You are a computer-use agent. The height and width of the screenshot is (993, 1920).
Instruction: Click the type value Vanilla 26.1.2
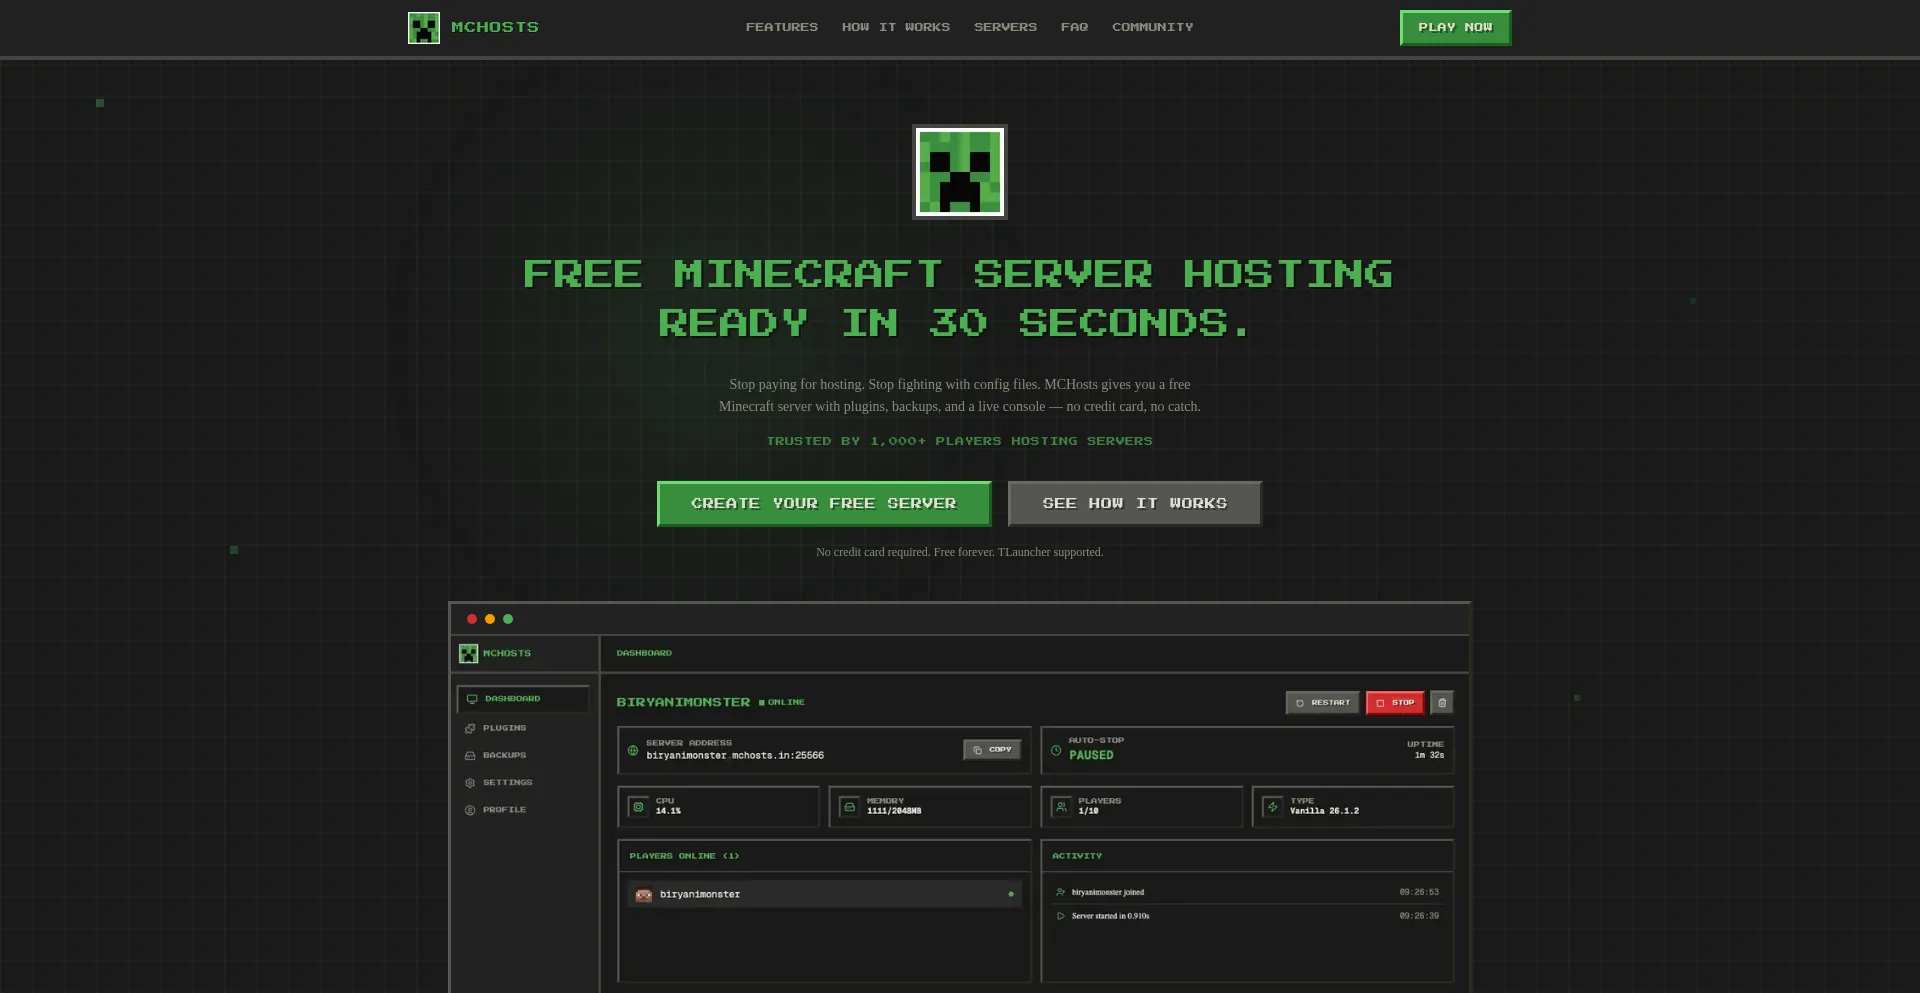(1324, 811)
